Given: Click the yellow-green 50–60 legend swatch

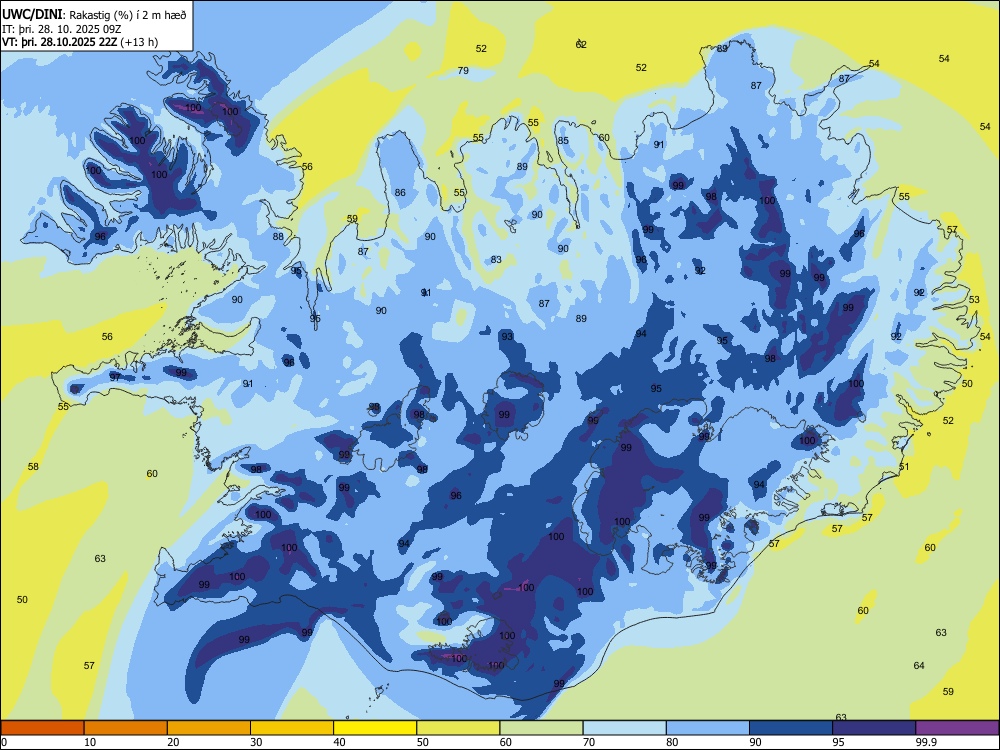Looking at the screenshot, I should click(459, 728).
